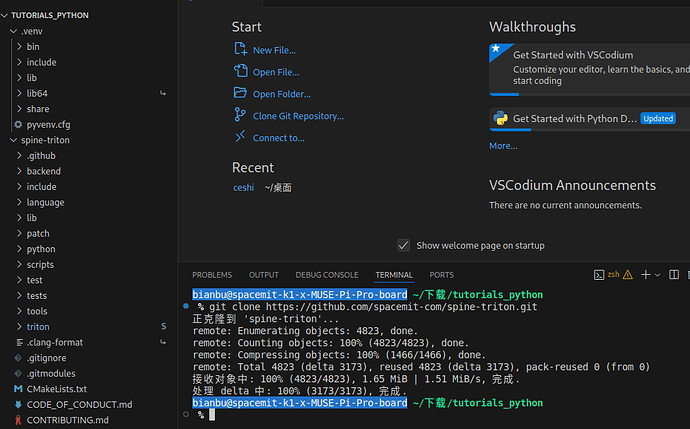Open CODE_OF_CONDUCT.md in the explorer
Viewport: 690px width, 429px height.
point(79,404)
